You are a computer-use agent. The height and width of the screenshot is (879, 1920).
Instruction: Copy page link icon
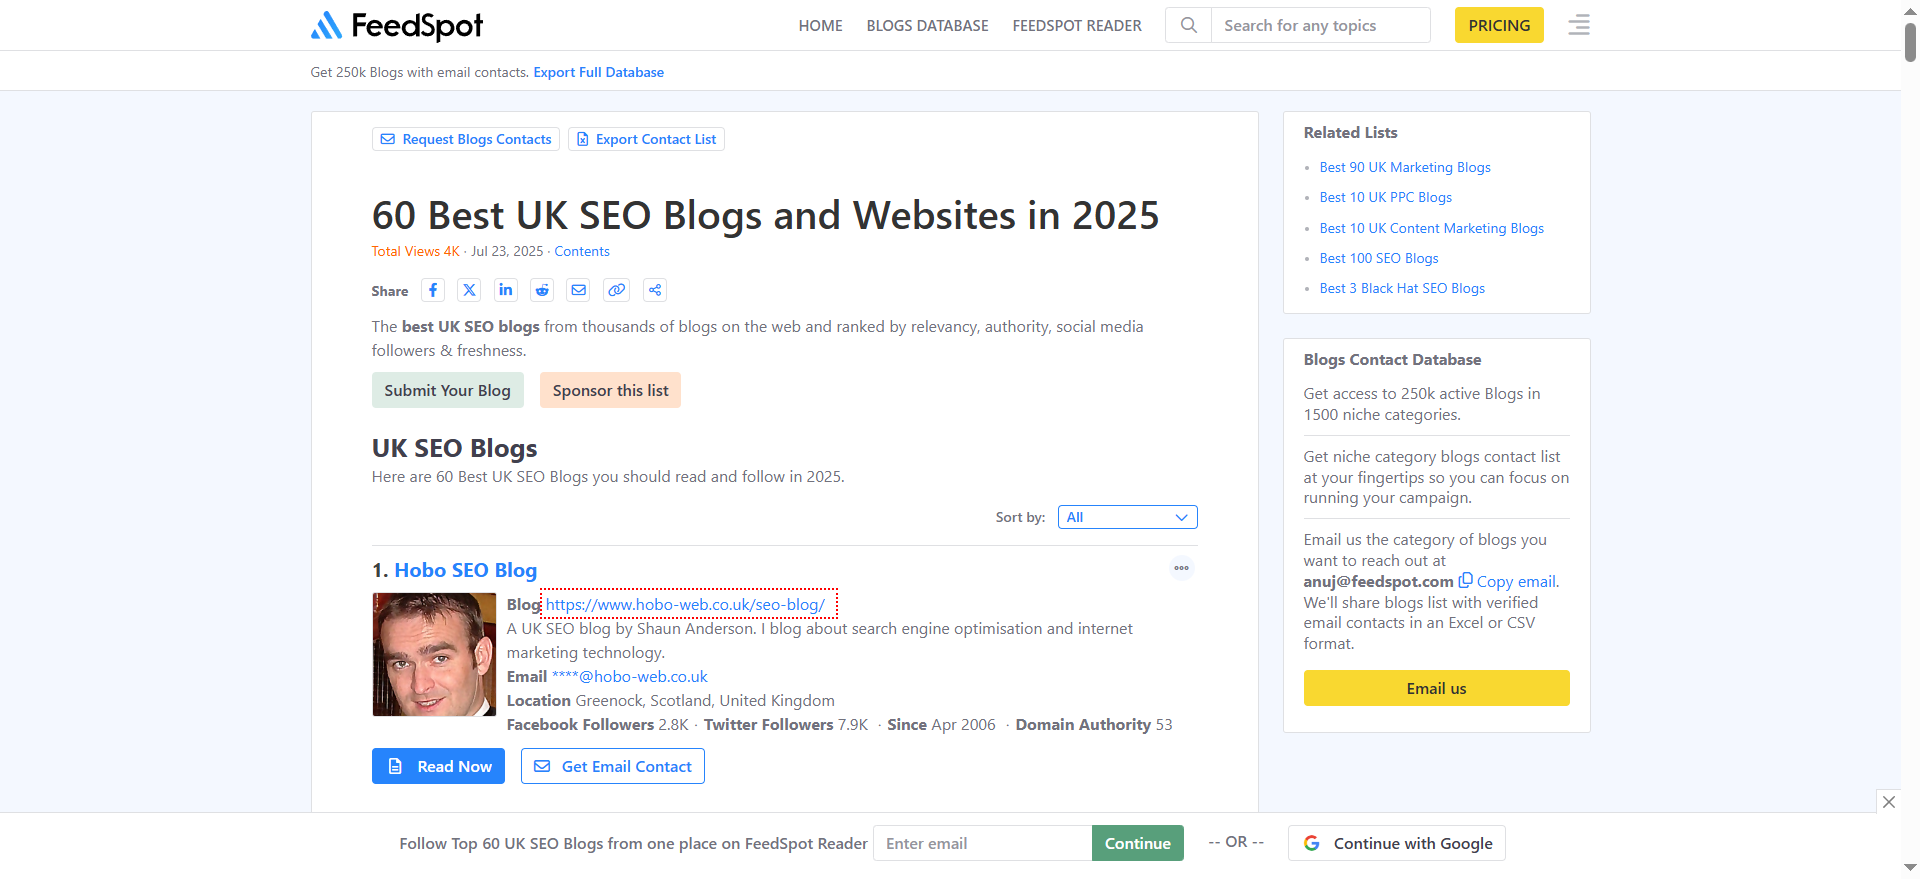coord(617,290)
